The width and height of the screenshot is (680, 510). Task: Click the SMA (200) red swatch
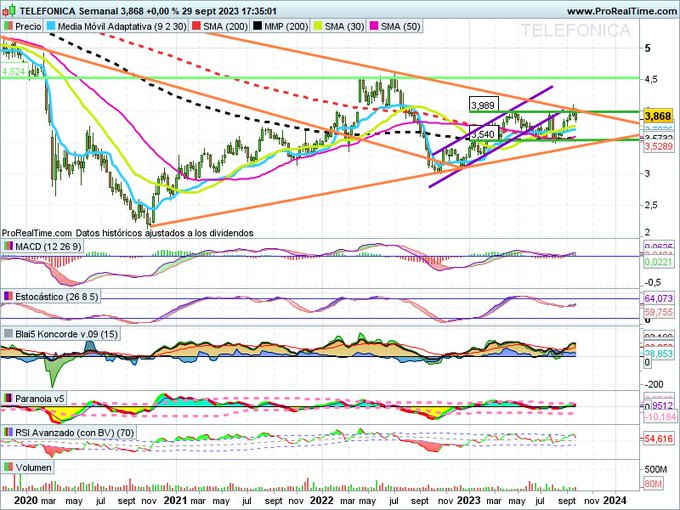point(196,26)
